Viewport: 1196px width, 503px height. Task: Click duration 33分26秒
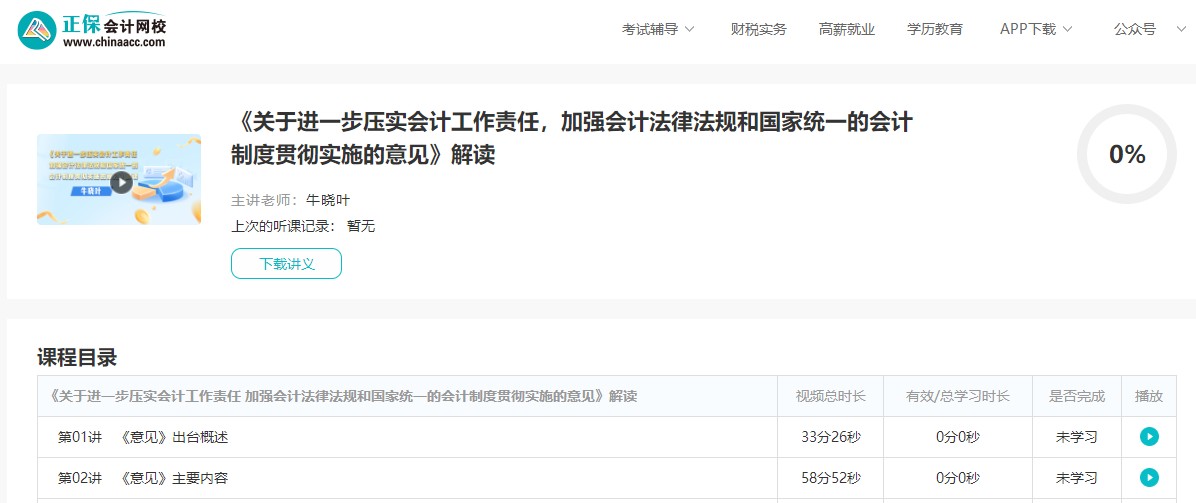[x=831, y=437]
